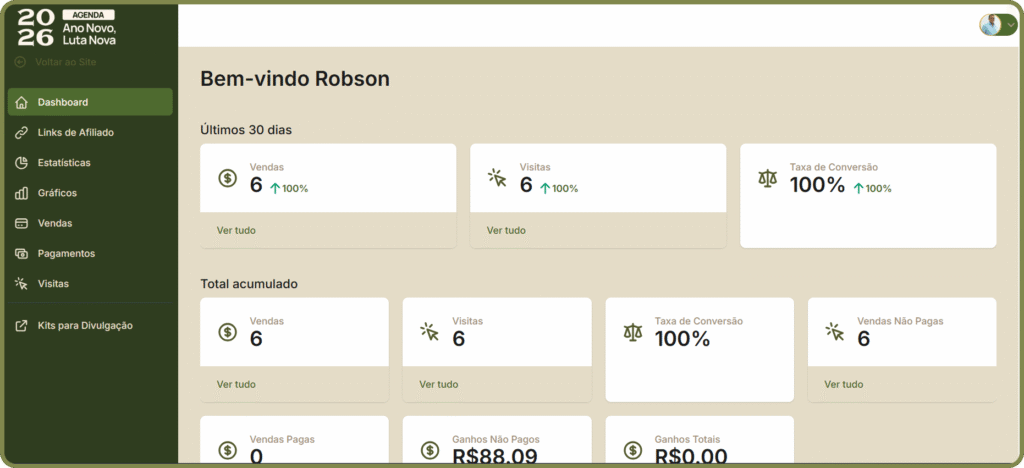
Task: Click the scales icon in last-30-days conversion card
Action: (767, 179)
